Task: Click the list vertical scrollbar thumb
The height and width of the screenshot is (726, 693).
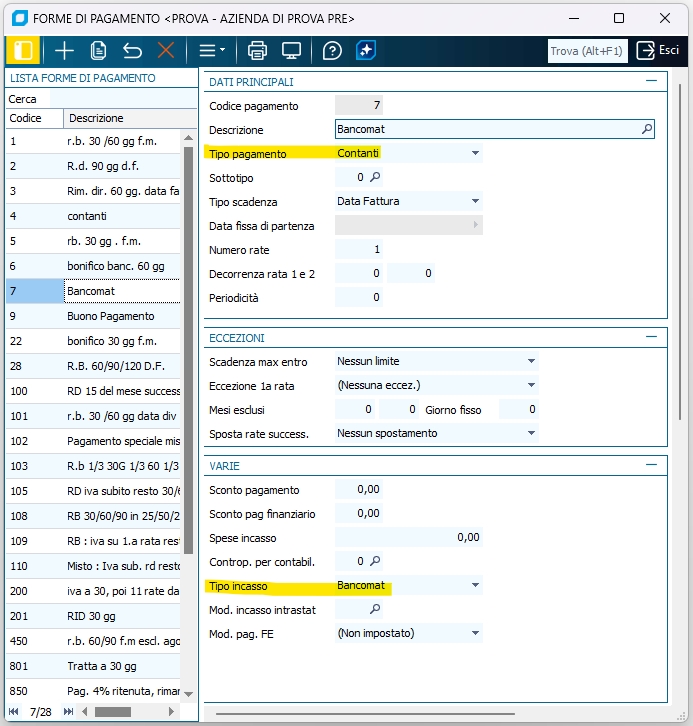Action: tap(188, 350)
